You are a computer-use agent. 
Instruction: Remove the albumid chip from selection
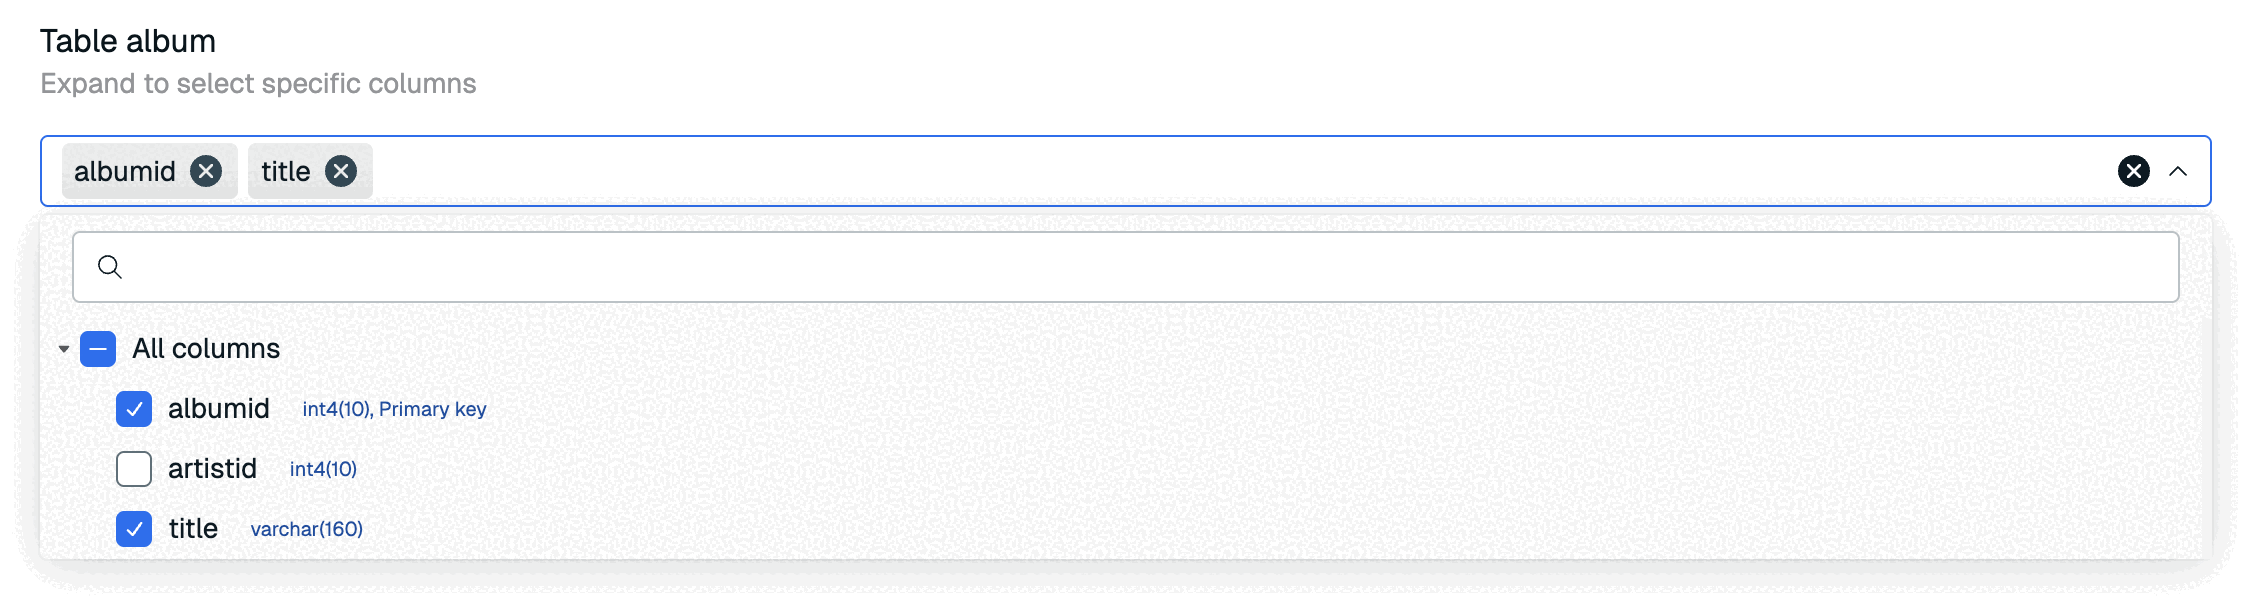click(x=206, y=171)
